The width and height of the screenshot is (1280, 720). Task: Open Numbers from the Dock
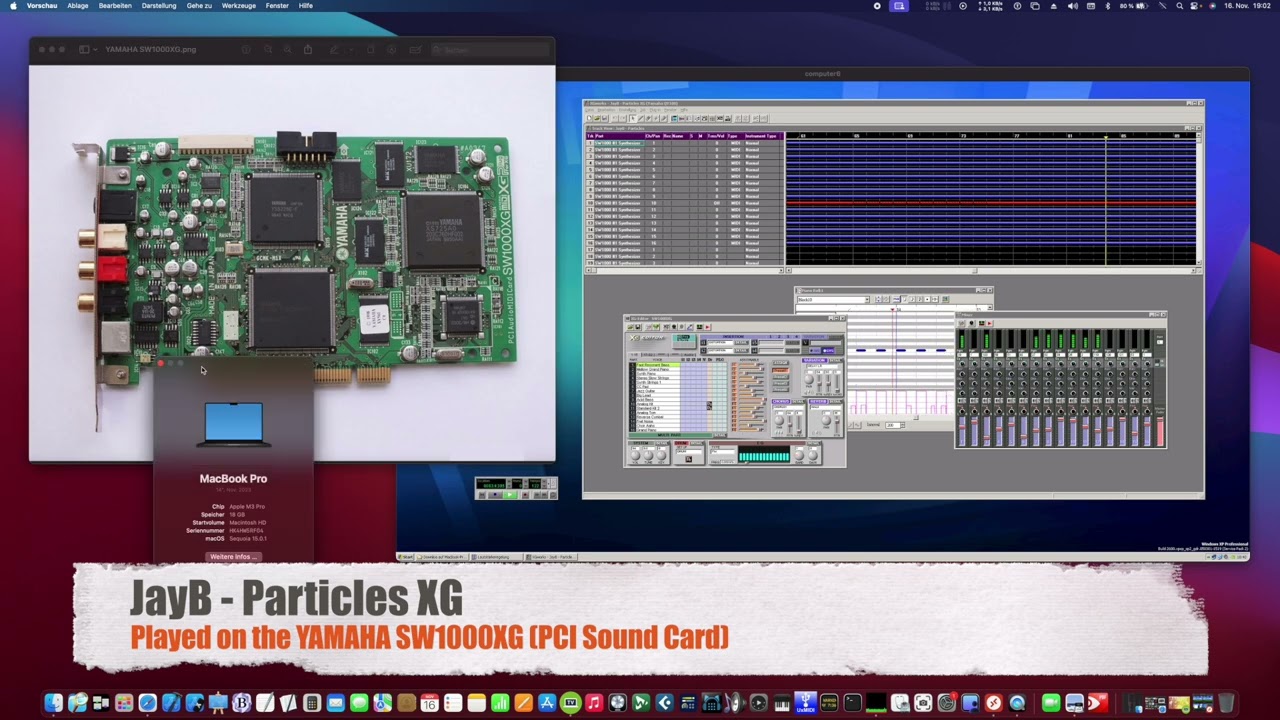(x=500, y=703)
